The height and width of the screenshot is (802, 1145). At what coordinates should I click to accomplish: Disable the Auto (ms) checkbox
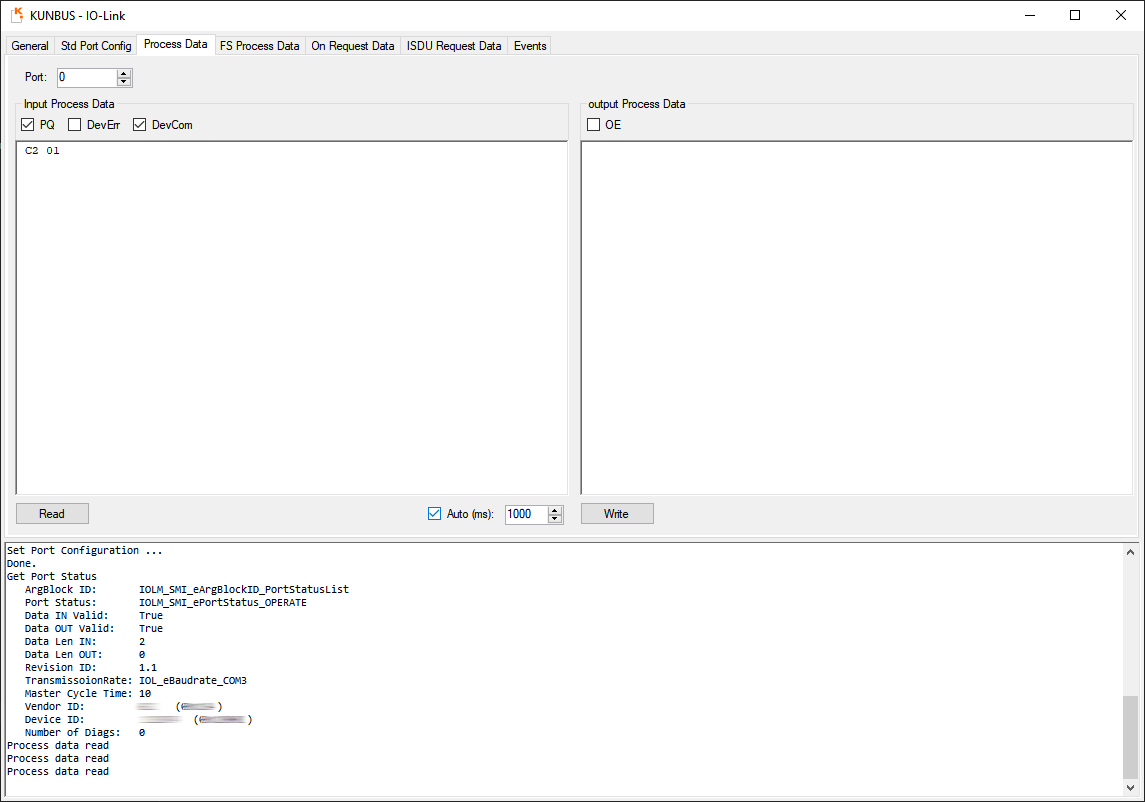(434, 514)
